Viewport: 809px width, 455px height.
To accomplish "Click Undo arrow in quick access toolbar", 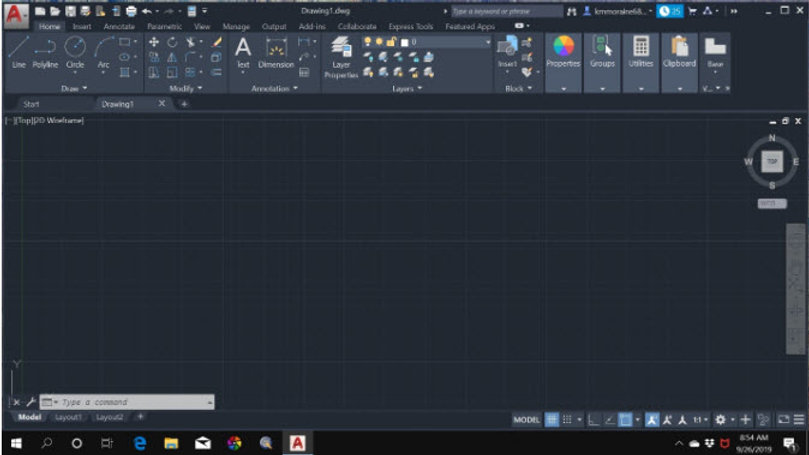I will point(147,11).
